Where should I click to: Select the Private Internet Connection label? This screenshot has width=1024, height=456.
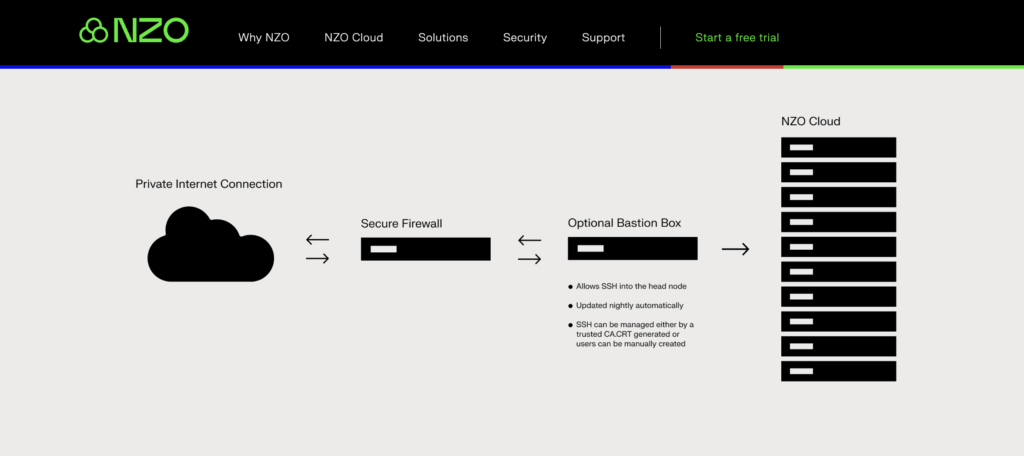(208, 184)
